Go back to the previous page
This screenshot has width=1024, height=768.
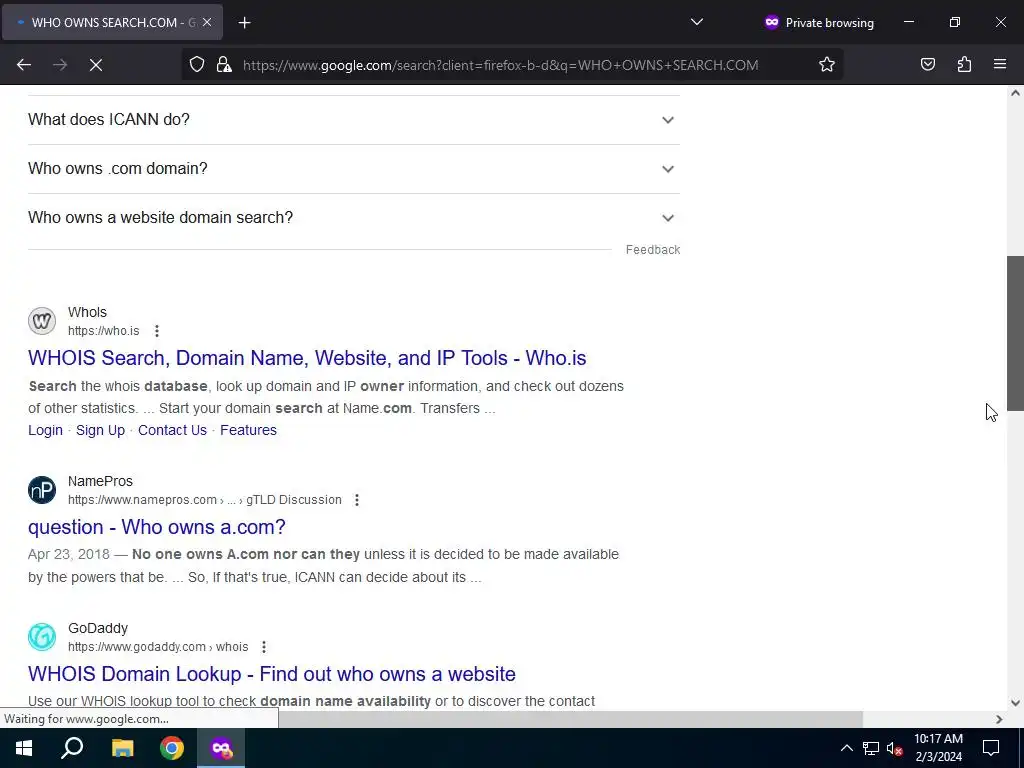click(24, 65)
